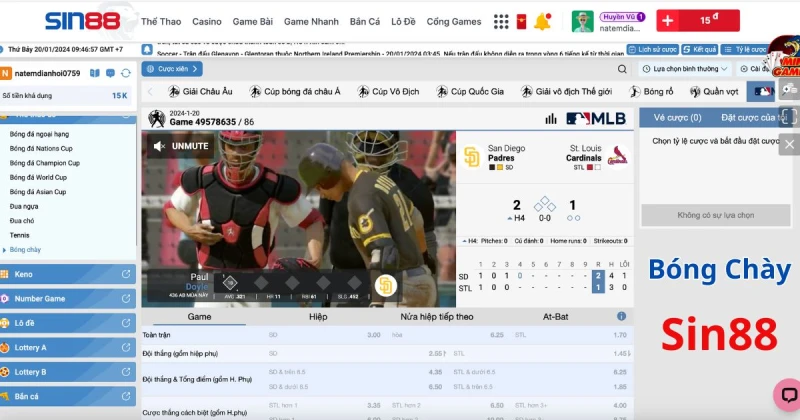Screen dimensions: 800x420
Task: Click the SIN88 logo
Action: click(x=83, y=21)
